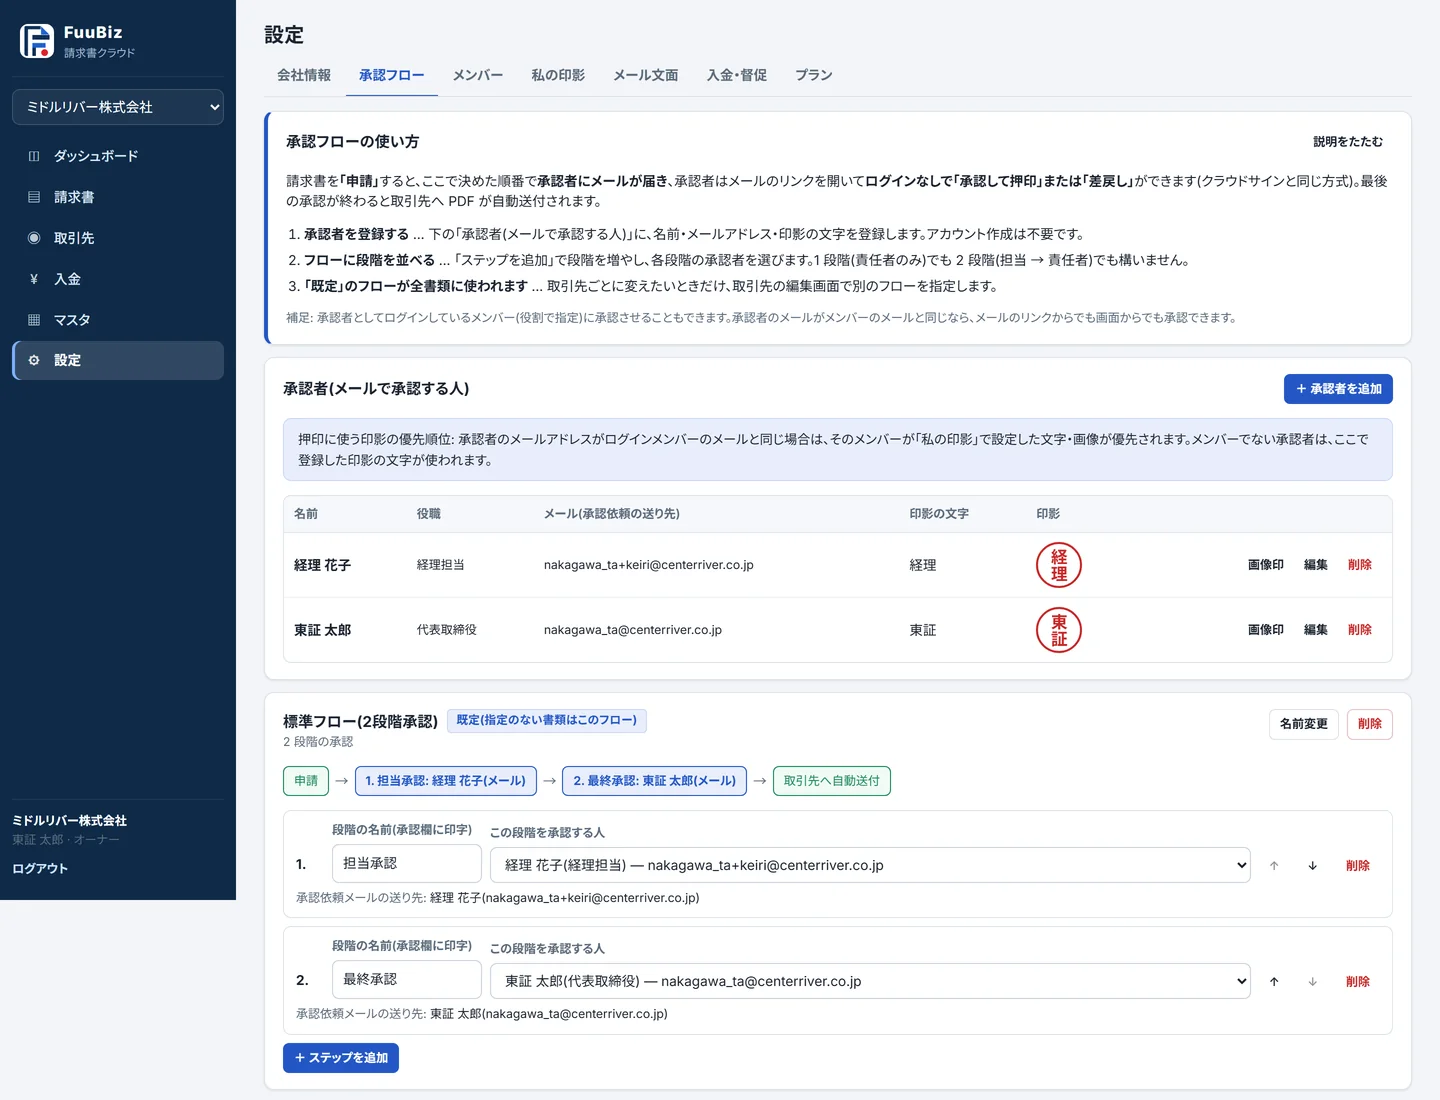Viewport: 1440px width, 1100px height.
Task: Click ステップを追加 button
Action: coord(341,1058)
